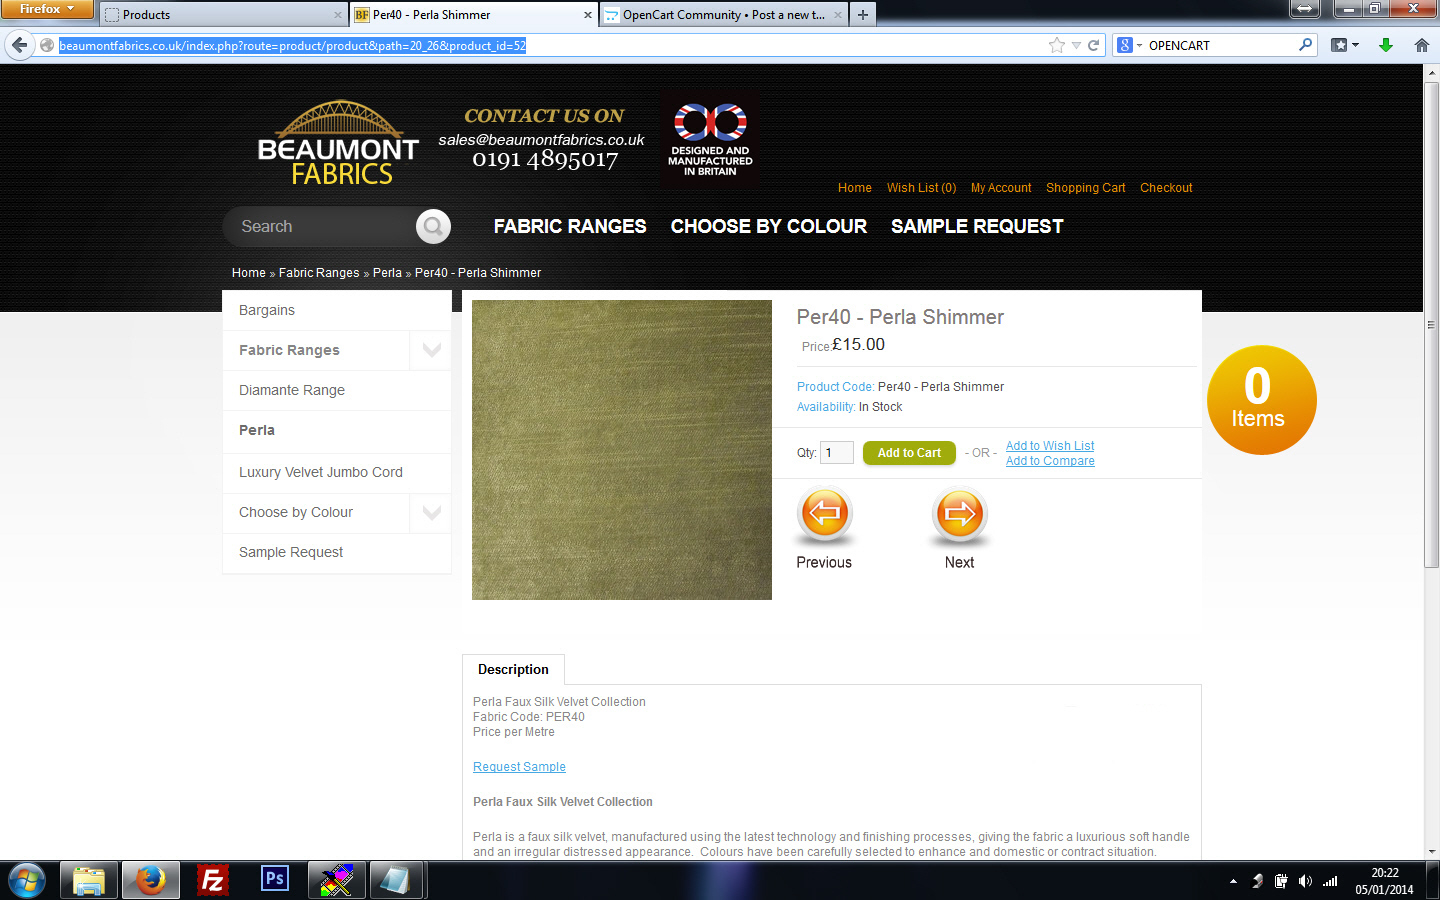
Task: Expand the Fabric Ranges sidebar chevron
Action: 431,350
